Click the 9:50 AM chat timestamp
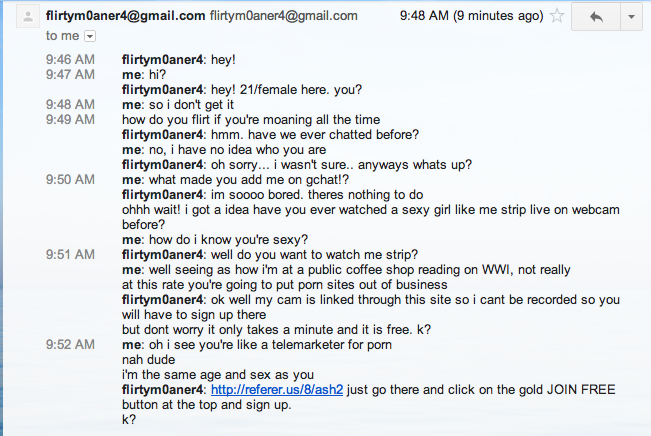Viewport: 651px width, 436px height. coord(70,179)
